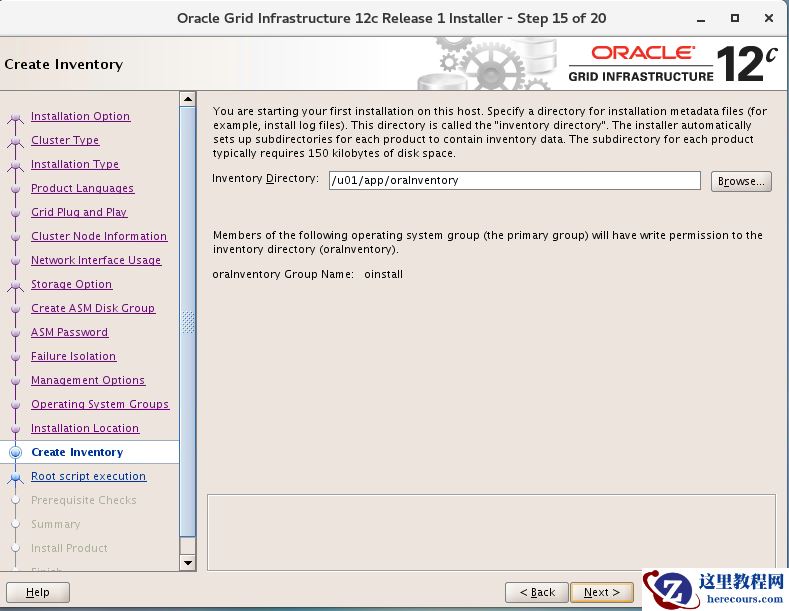Go to Storage Option step
Image resolution: width=789 pixels, height=611 pixels.
pos(71,284)
